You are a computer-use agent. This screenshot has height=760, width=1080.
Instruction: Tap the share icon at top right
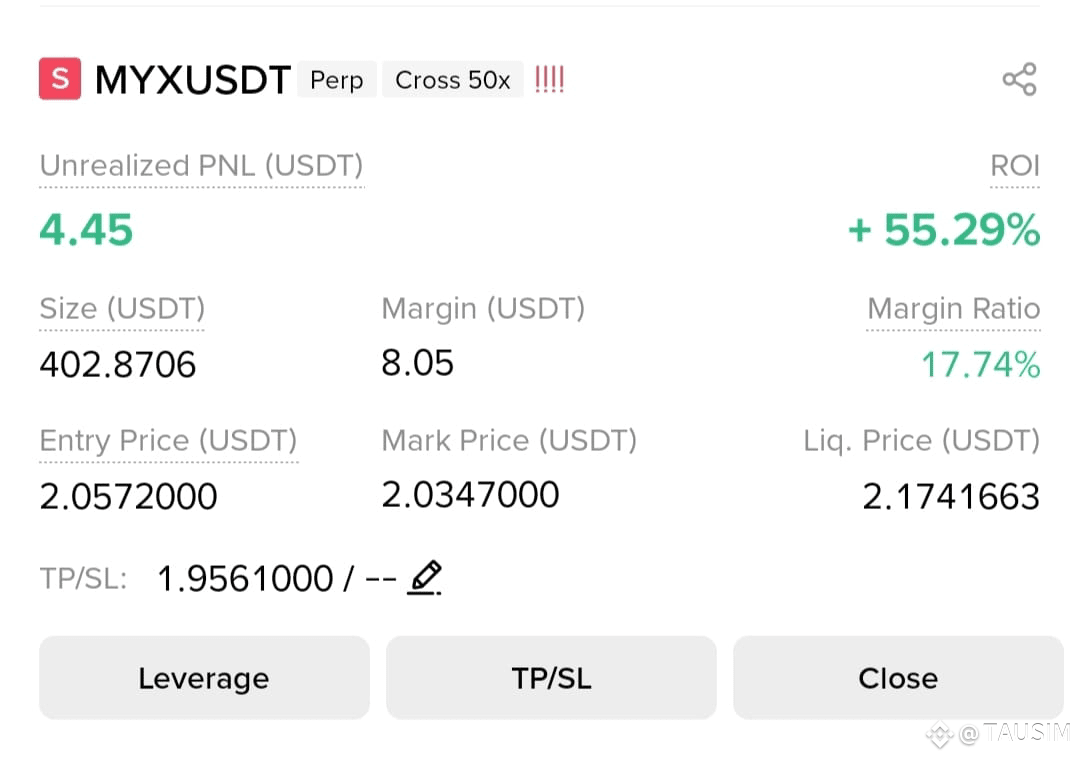[x=1019, y=79]
